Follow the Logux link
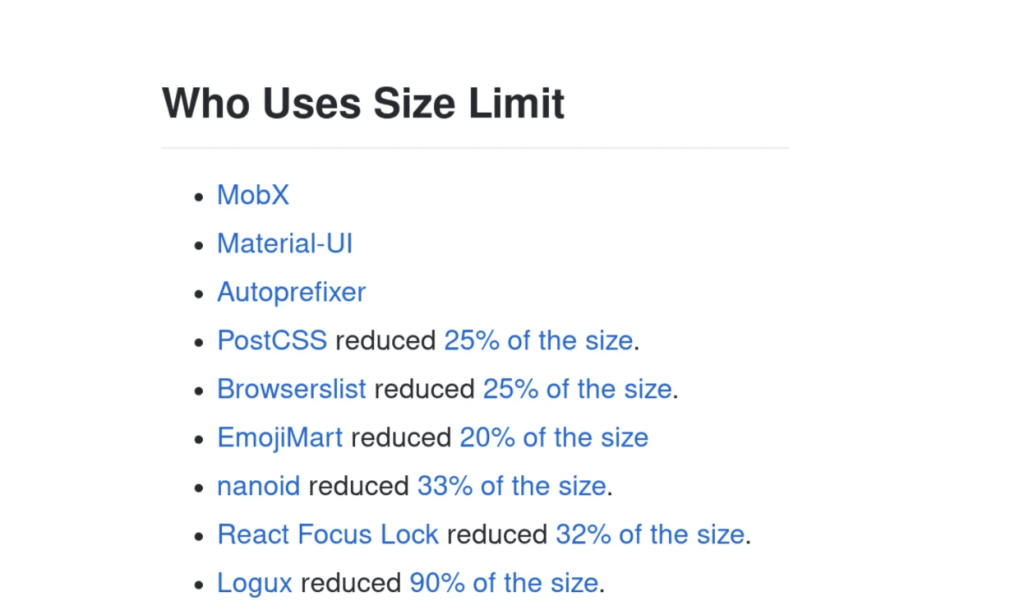This screenshot has height=615, width=1024. click(255, 583)
